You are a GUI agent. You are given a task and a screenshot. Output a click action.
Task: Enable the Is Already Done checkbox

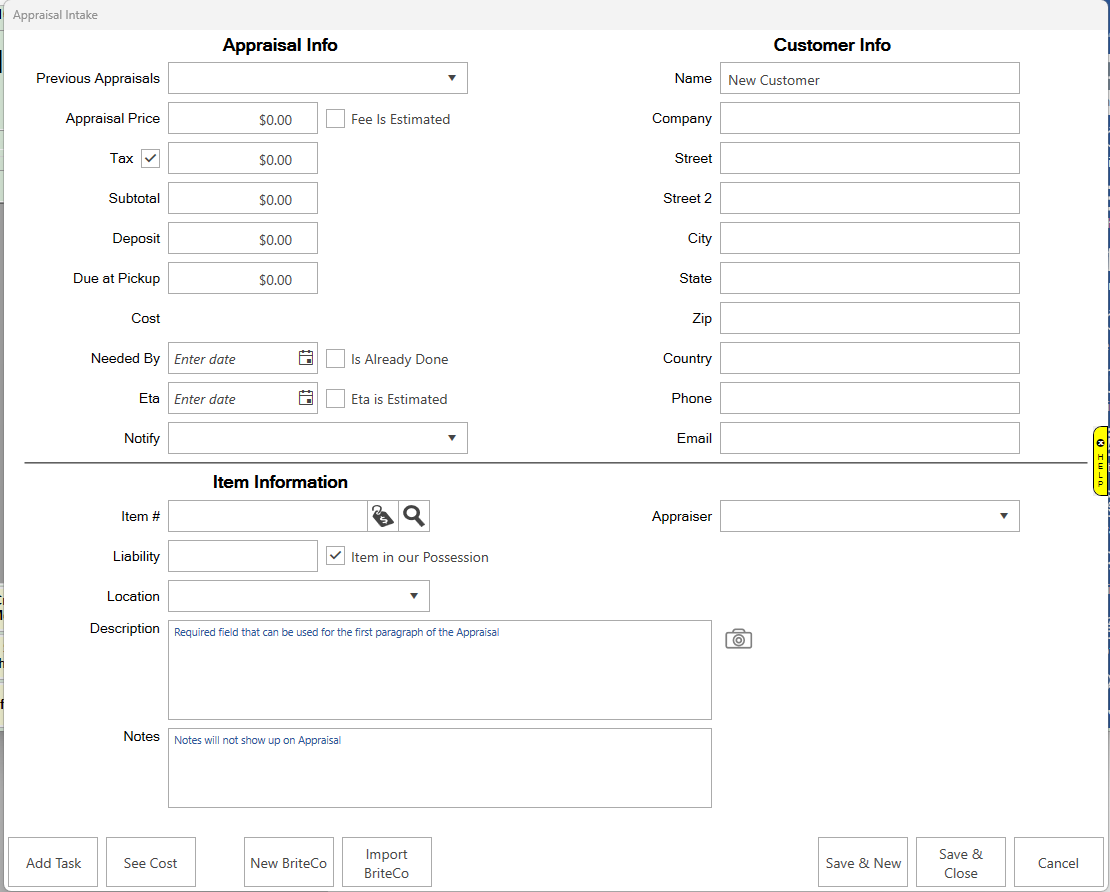click(x=336, y=359)
